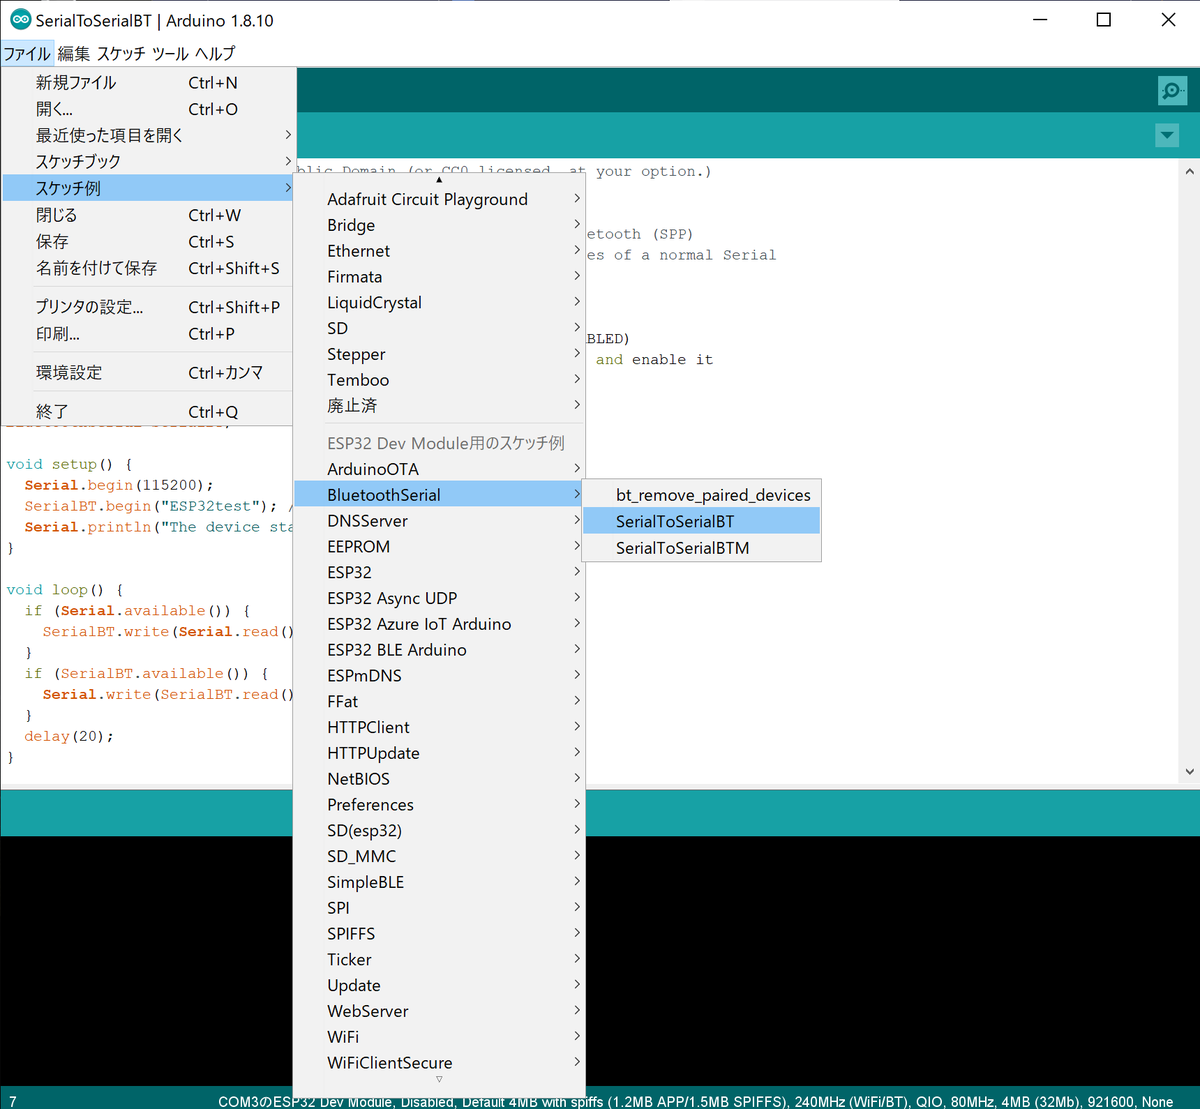
Task: Expand HTTPClient examples submenu
Action: pos(439,727)
